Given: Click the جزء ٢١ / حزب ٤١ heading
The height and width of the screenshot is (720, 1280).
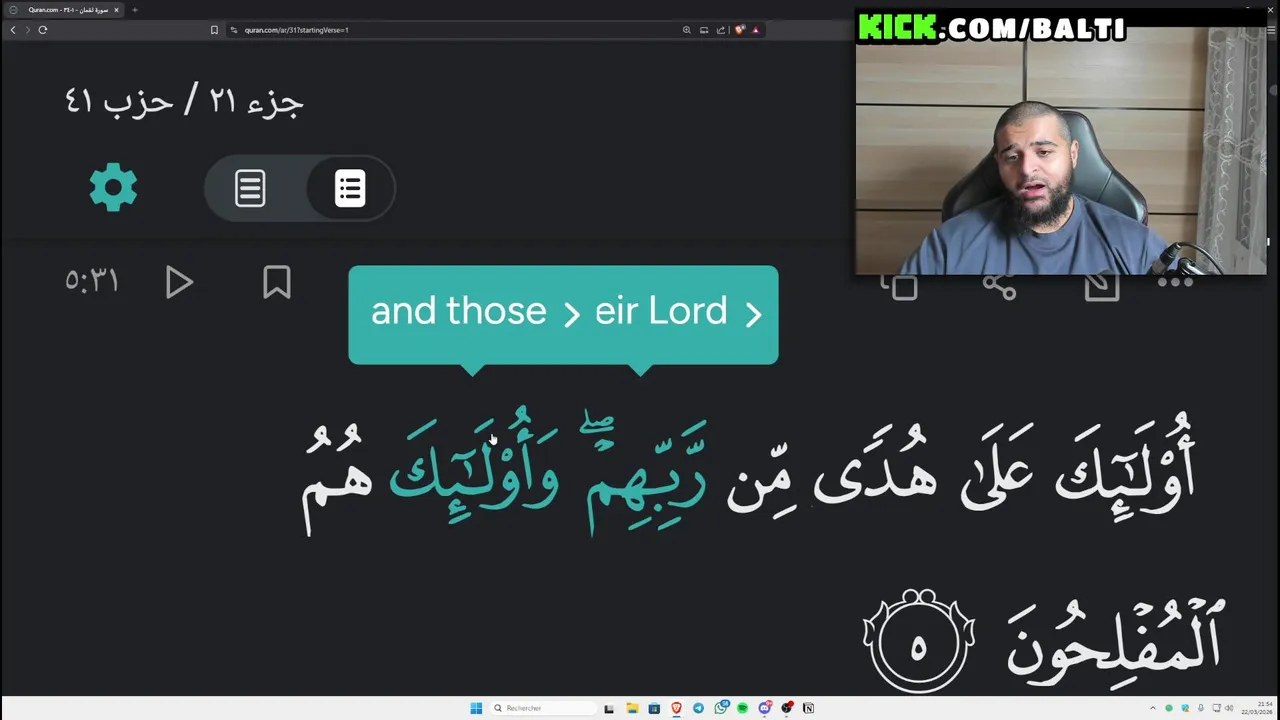Looking at the screenshot, I should click(x=184, y=100).
